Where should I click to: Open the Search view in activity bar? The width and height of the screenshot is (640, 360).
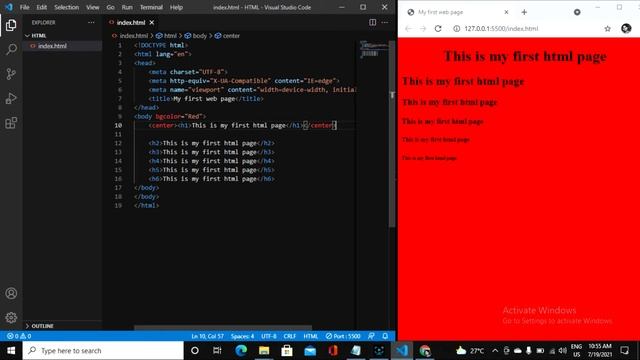tap(11, 50)
